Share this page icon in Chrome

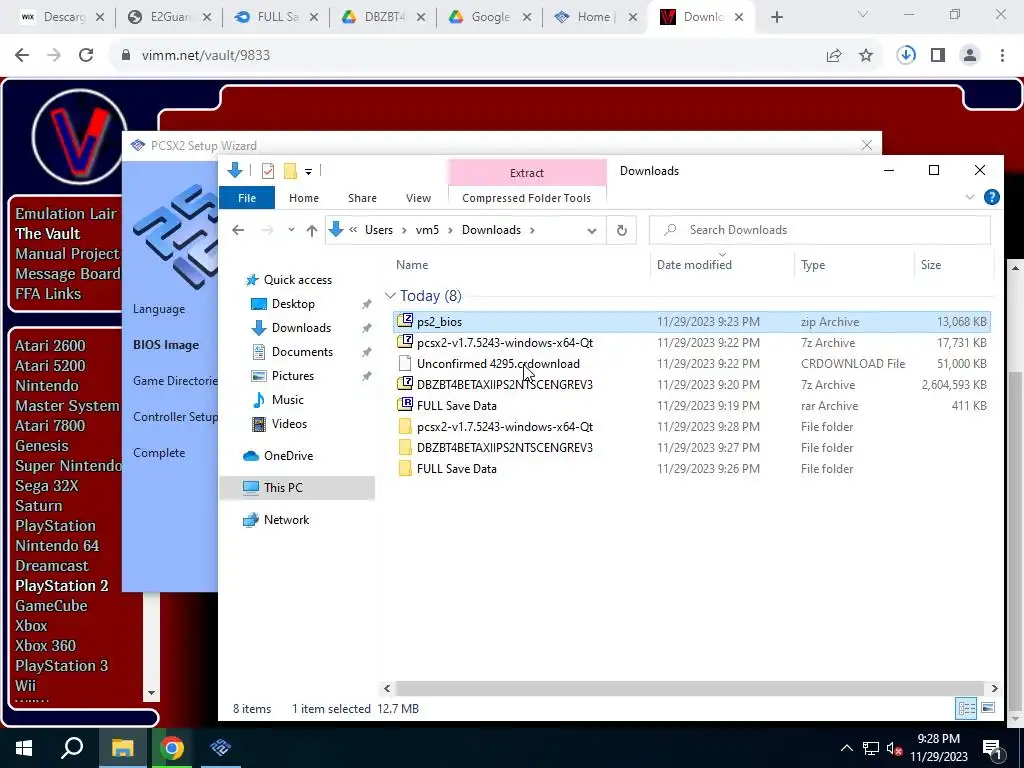834,56
